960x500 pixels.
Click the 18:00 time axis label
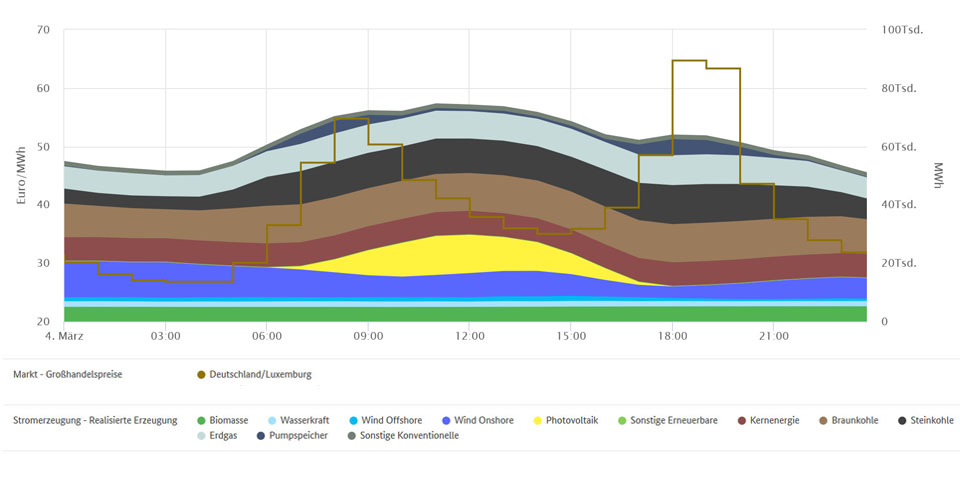pyautogui.click(x=672, y=336)
